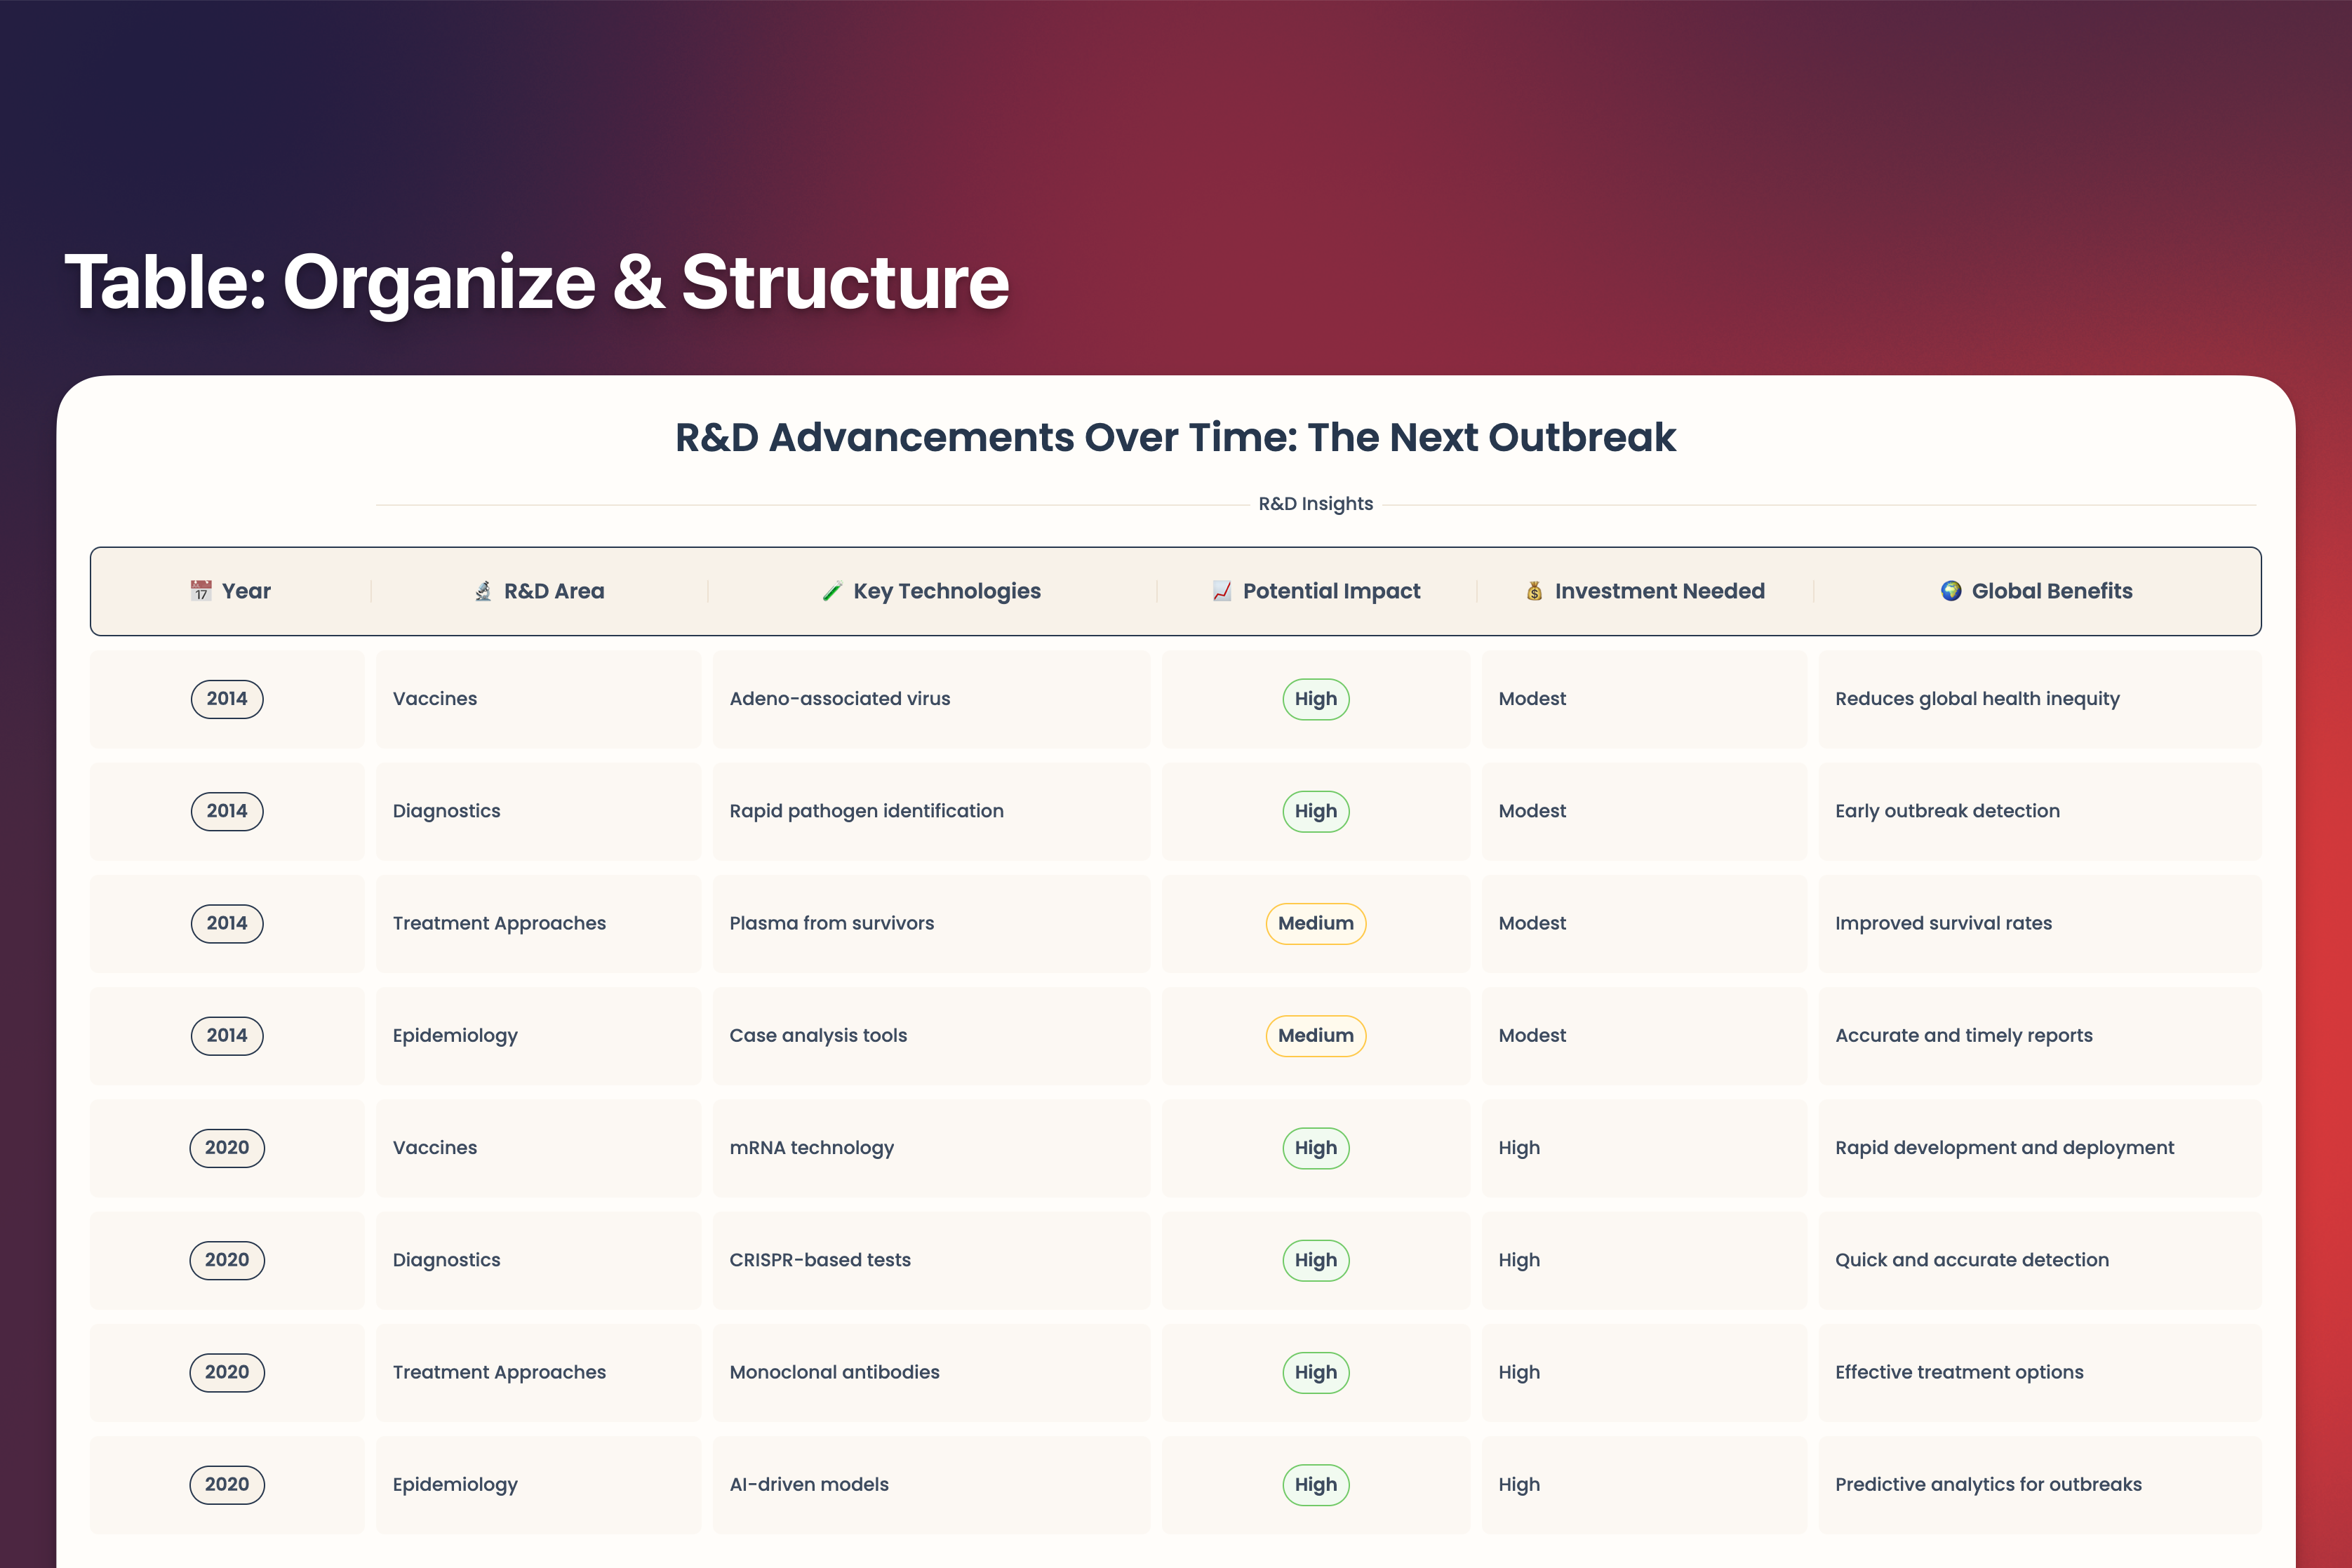
Task: Select the Monoclonal antibodies cell
Action: click(x=834, y=1372)
